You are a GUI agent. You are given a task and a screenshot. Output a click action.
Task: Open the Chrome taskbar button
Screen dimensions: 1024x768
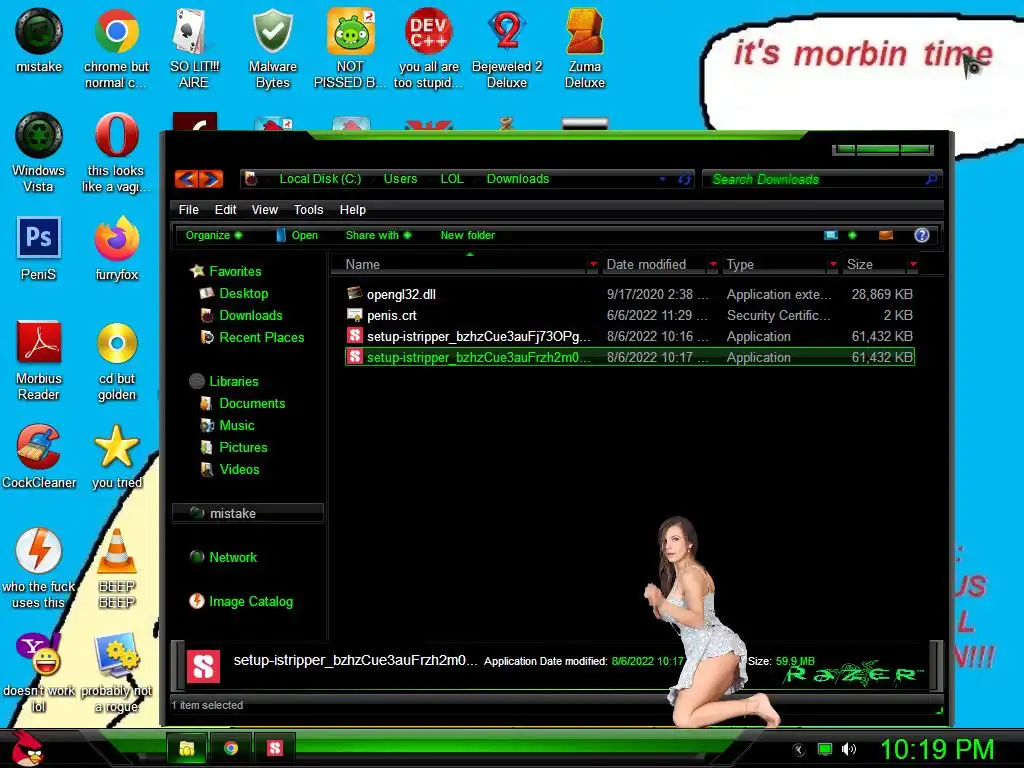coord(231,748)
